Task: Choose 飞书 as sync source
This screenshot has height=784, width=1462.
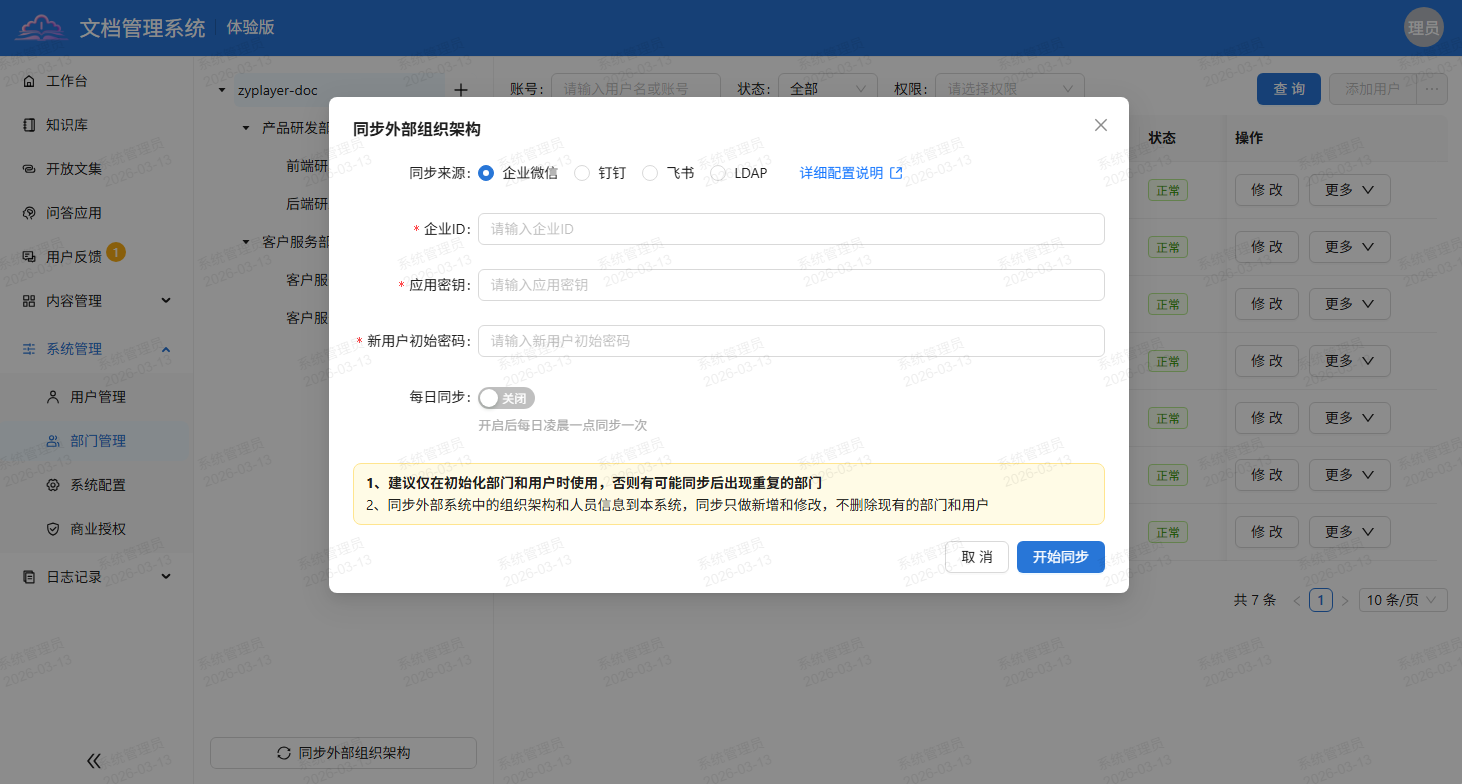Action: click(650, 173)
